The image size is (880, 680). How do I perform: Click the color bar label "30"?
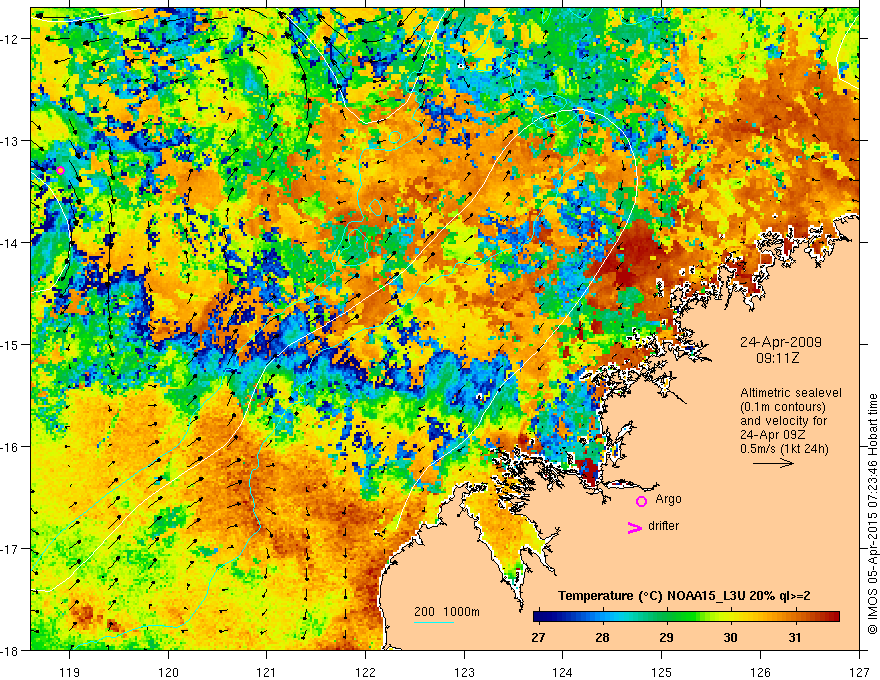730,638
